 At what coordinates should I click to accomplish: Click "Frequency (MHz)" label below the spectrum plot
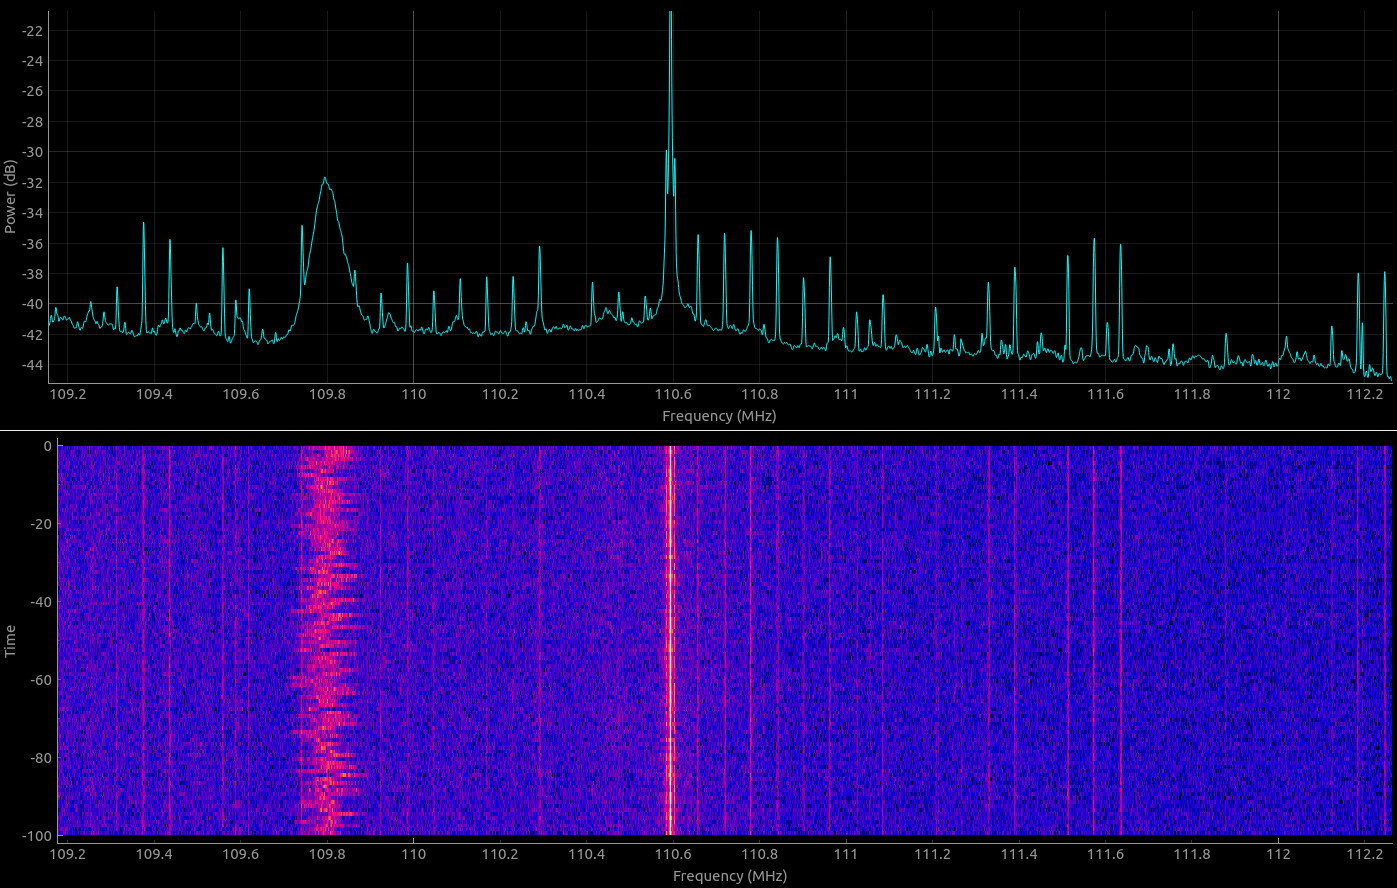719,416
